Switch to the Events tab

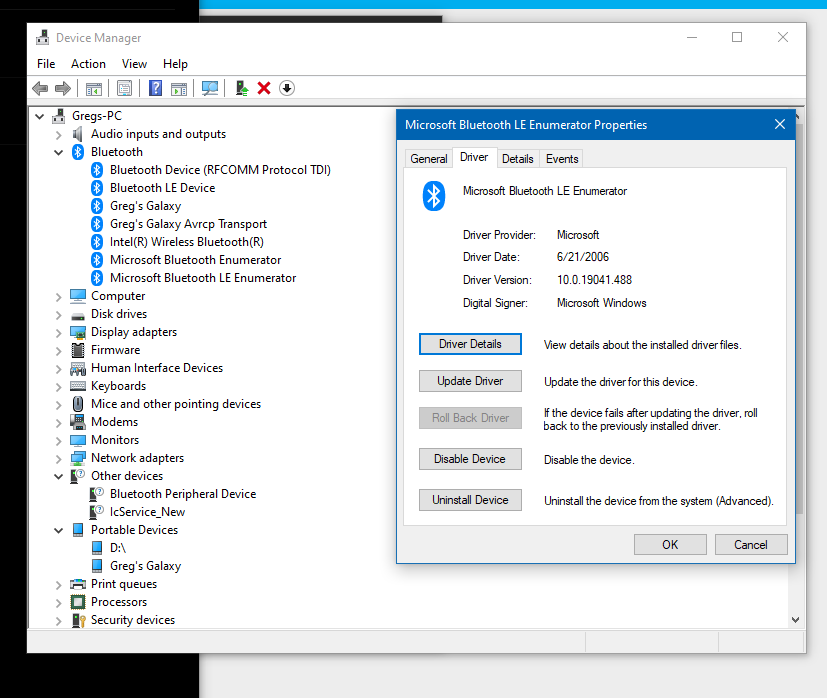[562, 159]
